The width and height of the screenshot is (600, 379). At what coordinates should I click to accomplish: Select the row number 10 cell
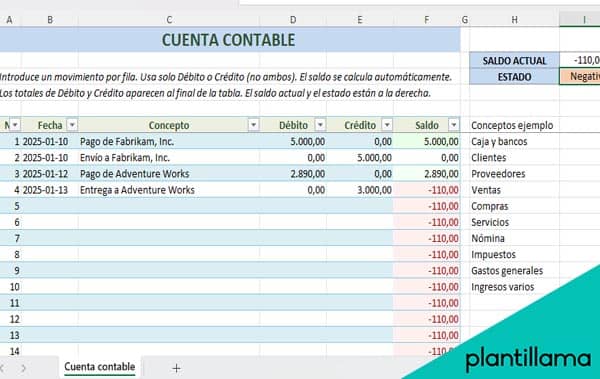[11, 286]
